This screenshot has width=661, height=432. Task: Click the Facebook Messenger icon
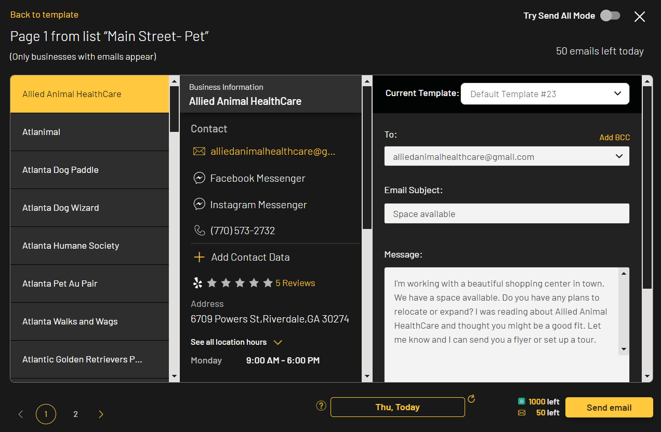coord(199,178)
